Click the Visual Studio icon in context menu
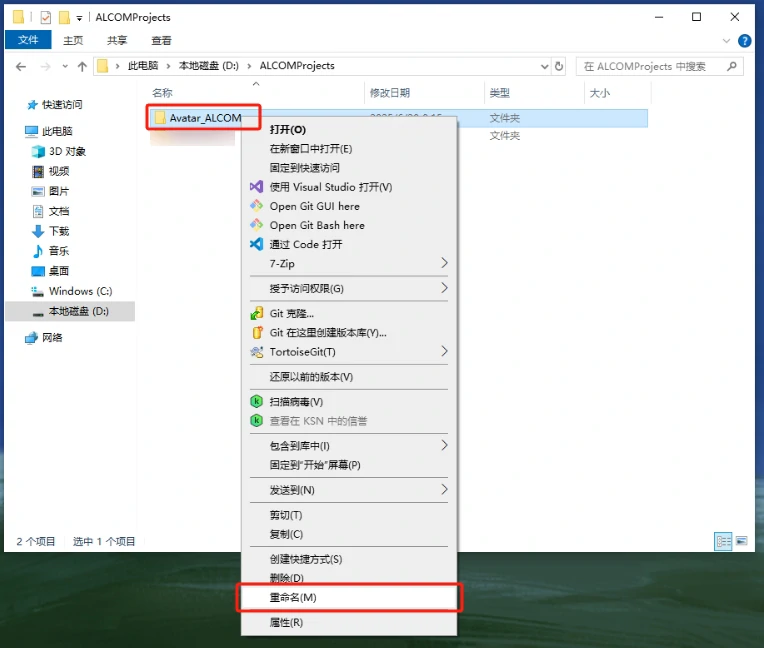 [256, 187]
